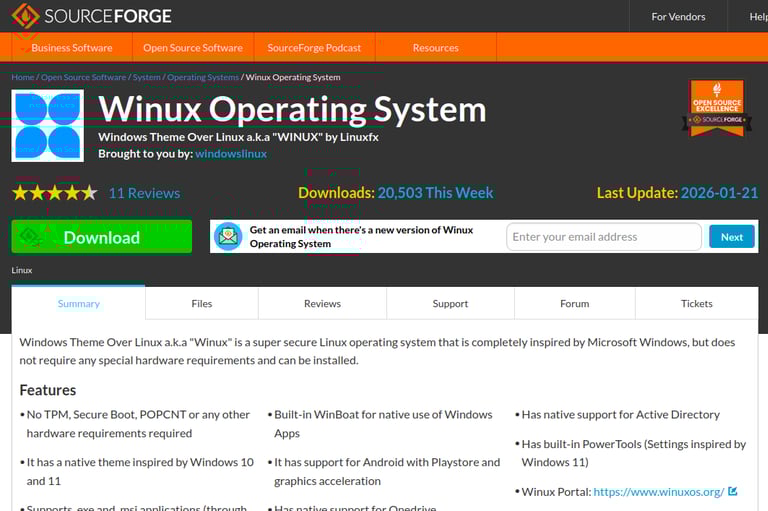
Task: Visit windowslinux author profile link
Action: point(231,154)
